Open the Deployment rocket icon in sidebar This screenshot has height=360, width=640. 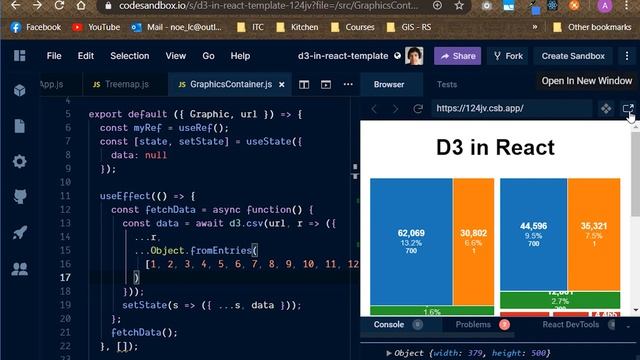click(x=20, y=233)
